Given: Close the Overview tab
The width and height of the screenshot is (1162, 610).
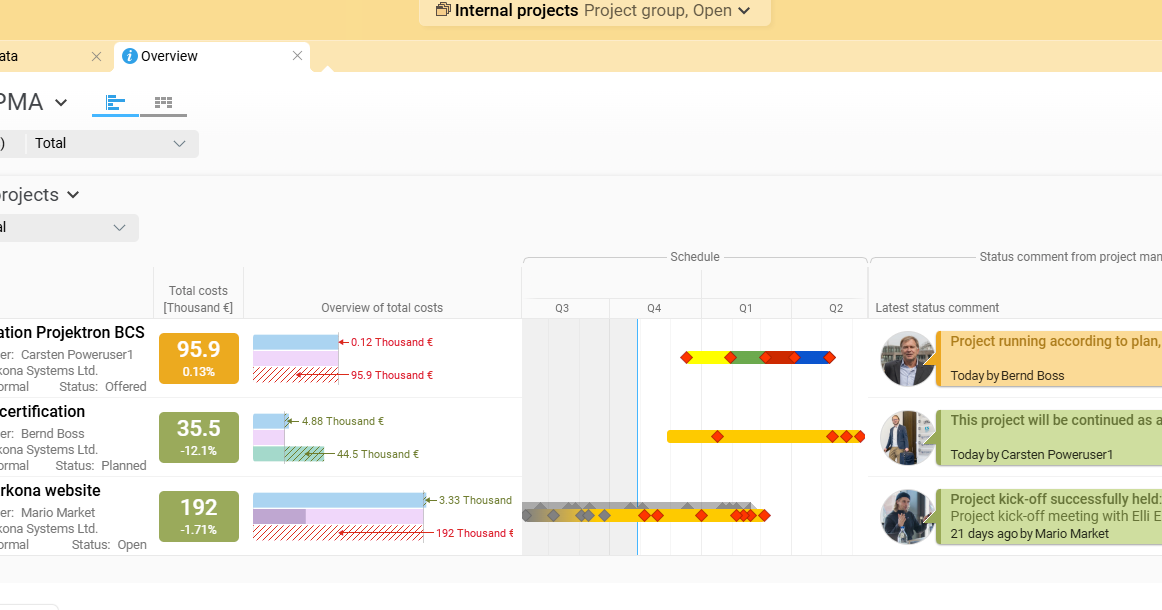Looking at the screenshot, I should (x=297, y=56).
